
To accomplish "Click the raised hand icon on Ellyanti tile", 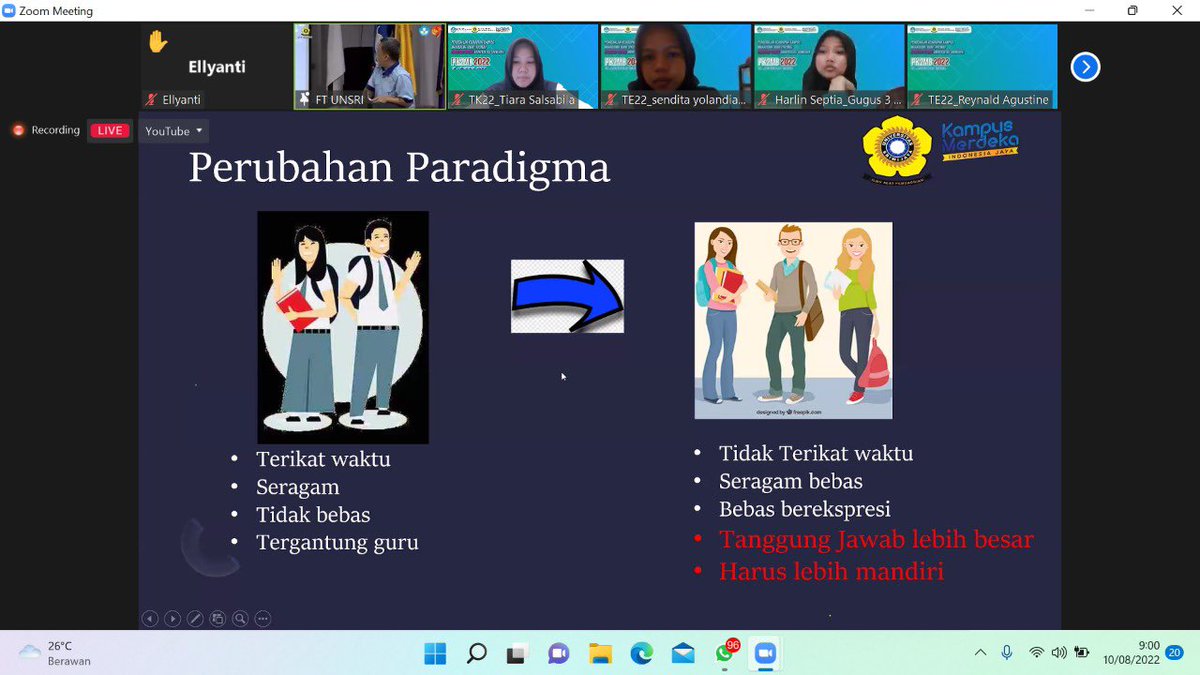I will 157,42.
